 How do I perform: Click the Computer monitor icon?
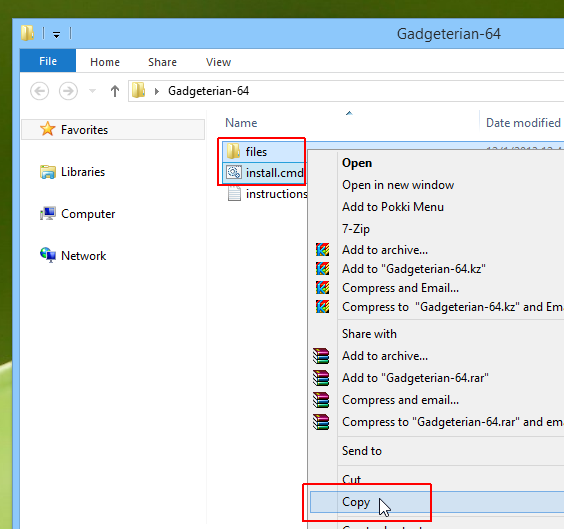(47, 213)
